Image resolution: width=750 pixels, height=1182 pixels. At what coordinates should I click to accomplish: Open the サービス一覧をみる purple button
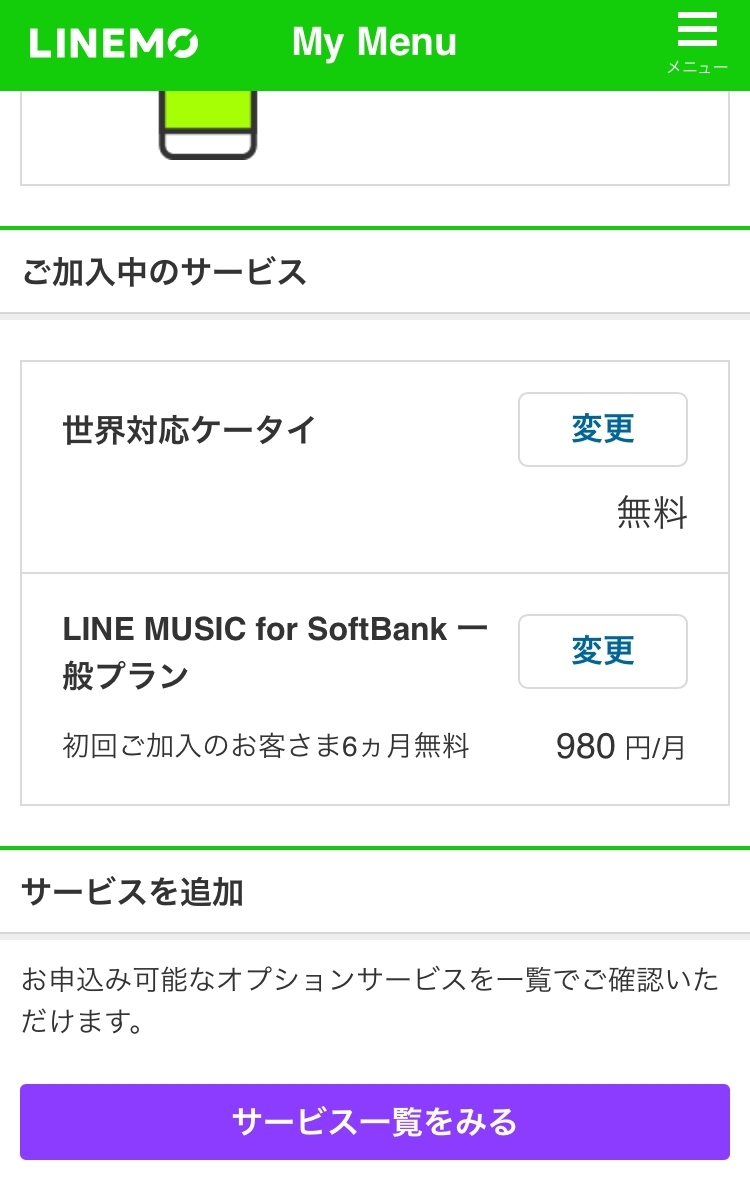pyautogui.click(x=375, y=1122)
